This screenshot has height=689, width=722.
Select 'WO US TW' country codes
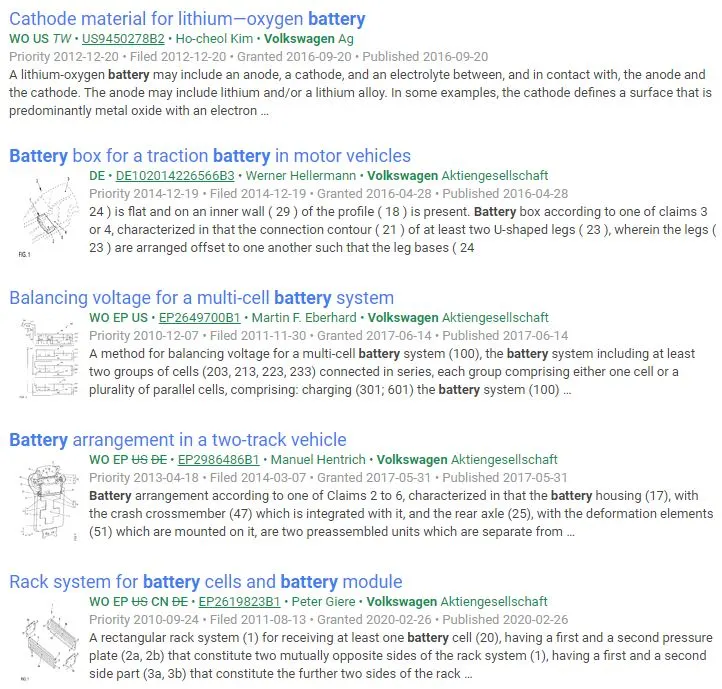(40, 39)
